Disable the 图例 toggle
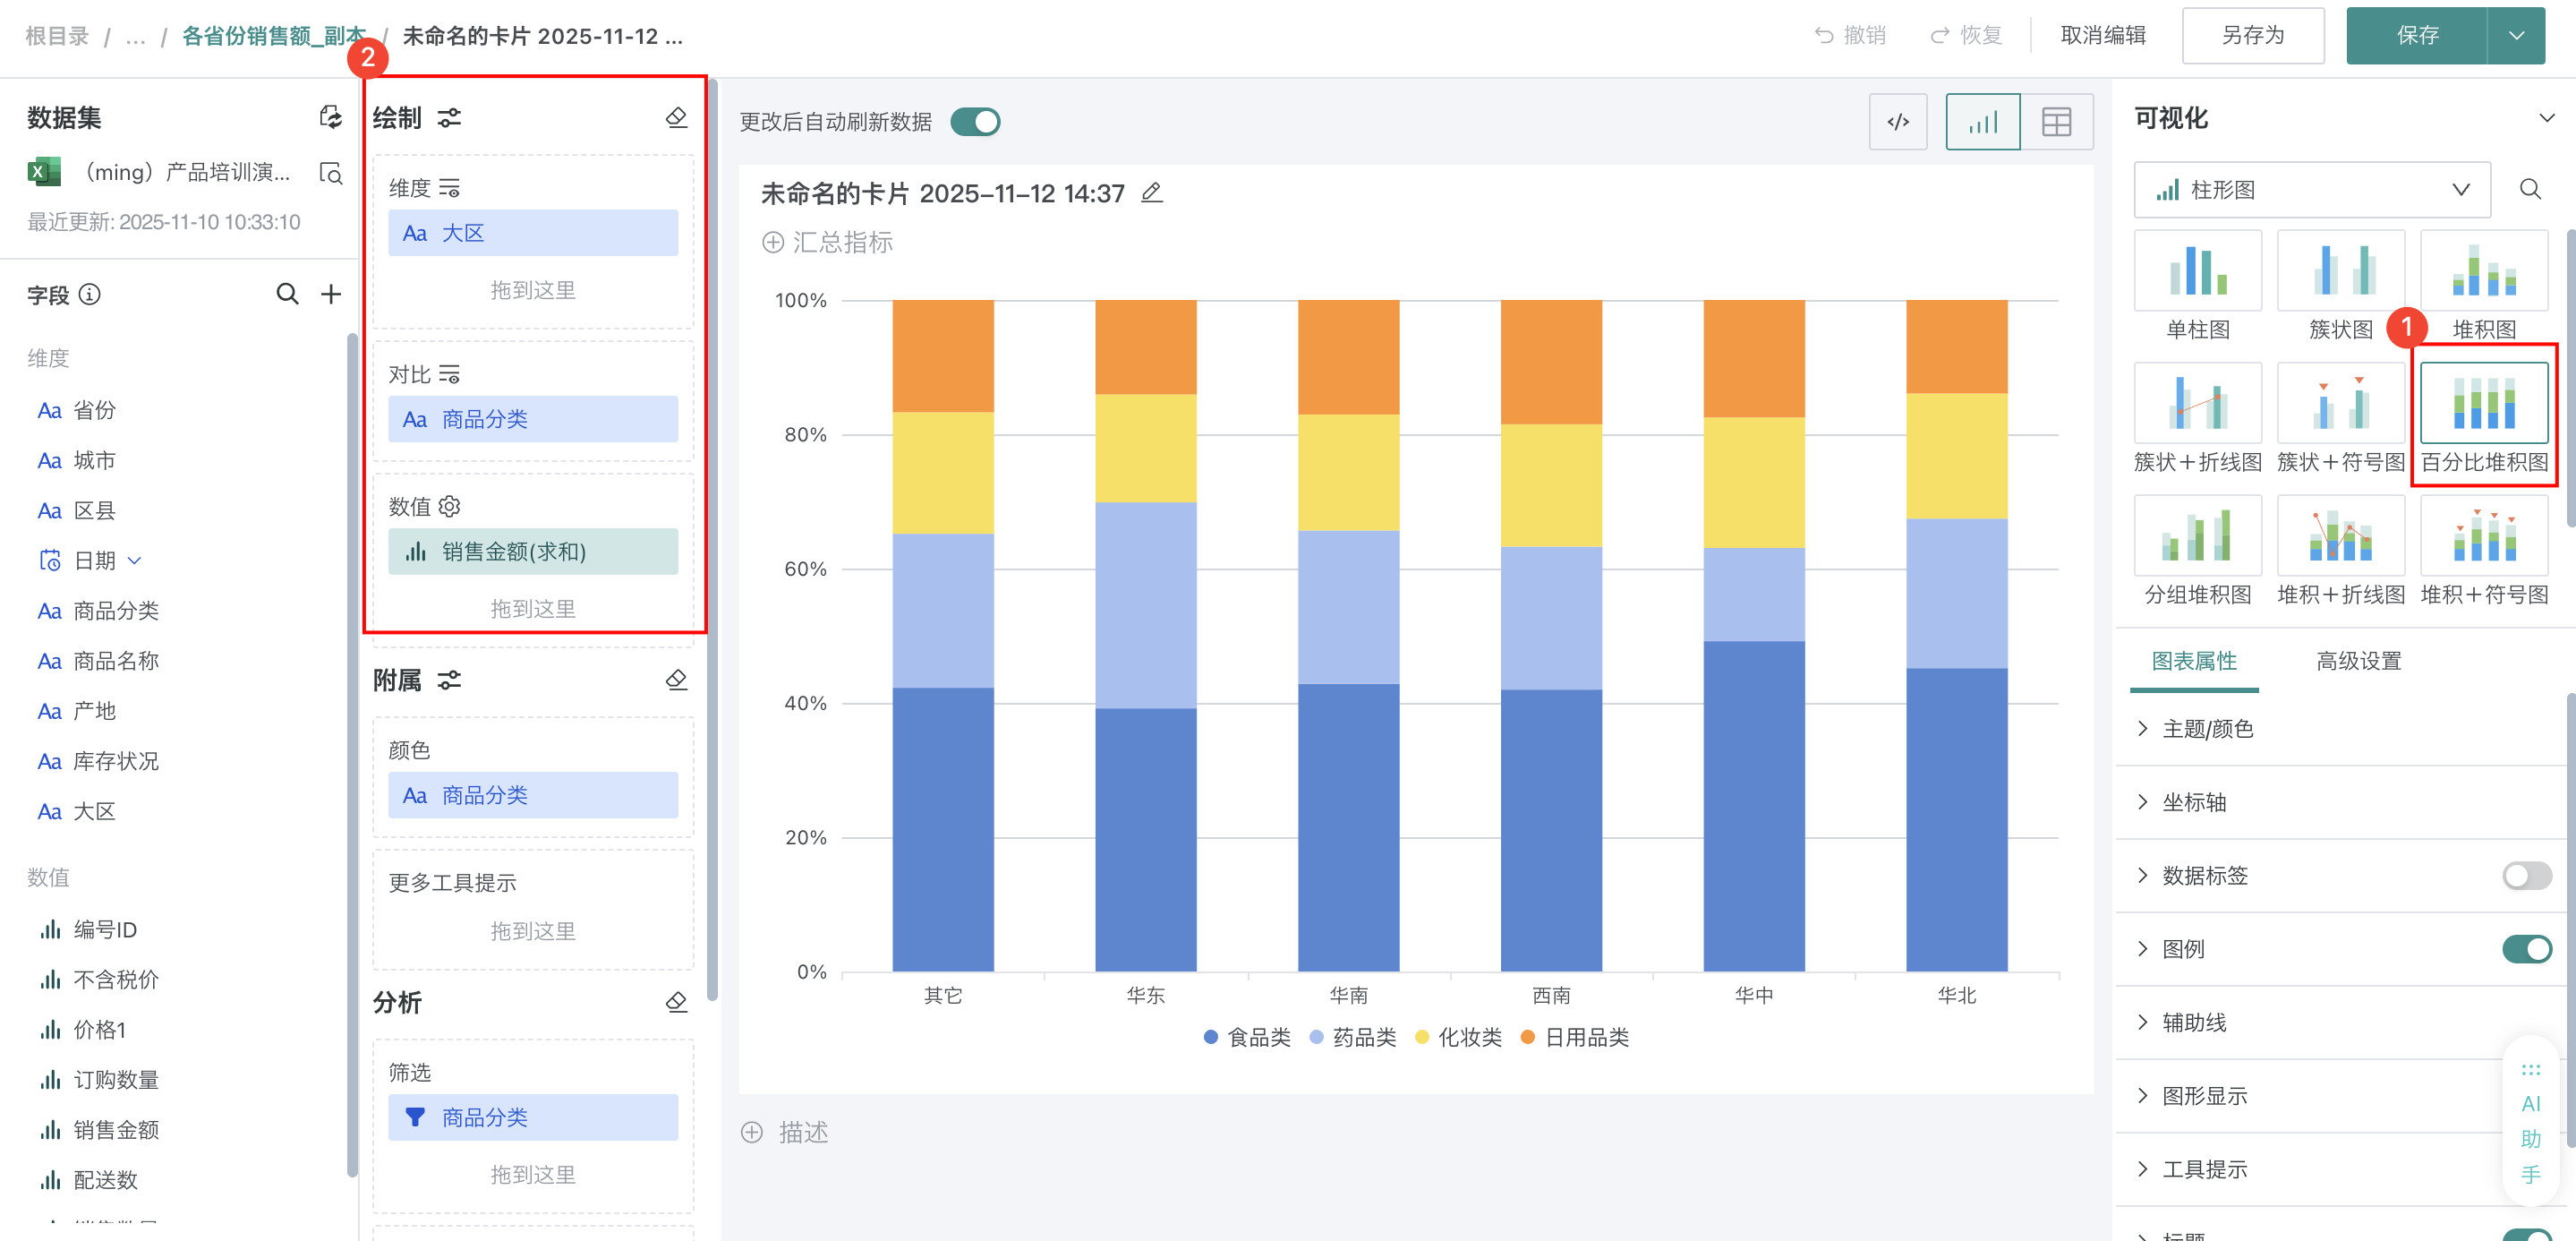 [x=2526, y=949]
